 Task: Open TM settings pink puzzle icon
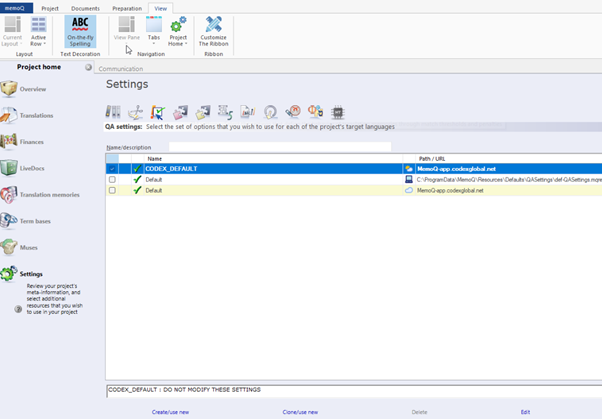point(180,112)
